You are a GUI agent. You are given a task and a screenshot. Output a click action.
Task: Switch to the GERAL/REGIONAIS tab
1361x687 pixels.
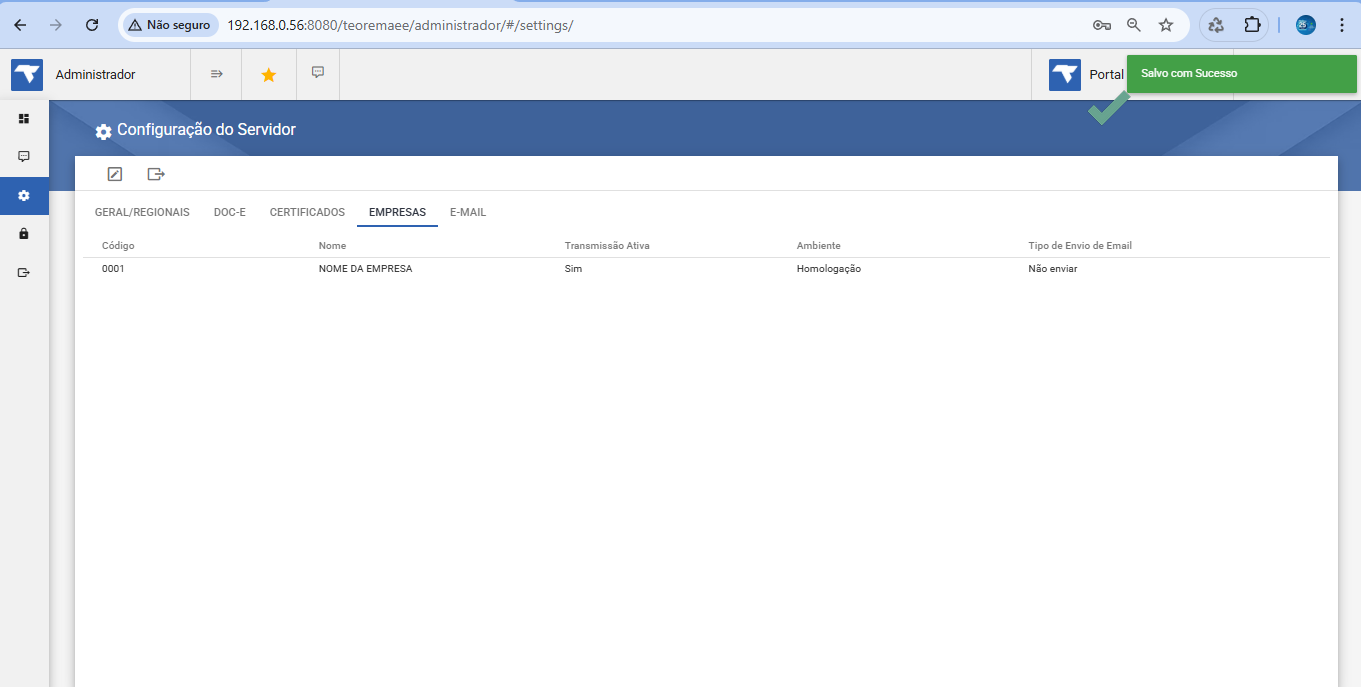(142, 212)
